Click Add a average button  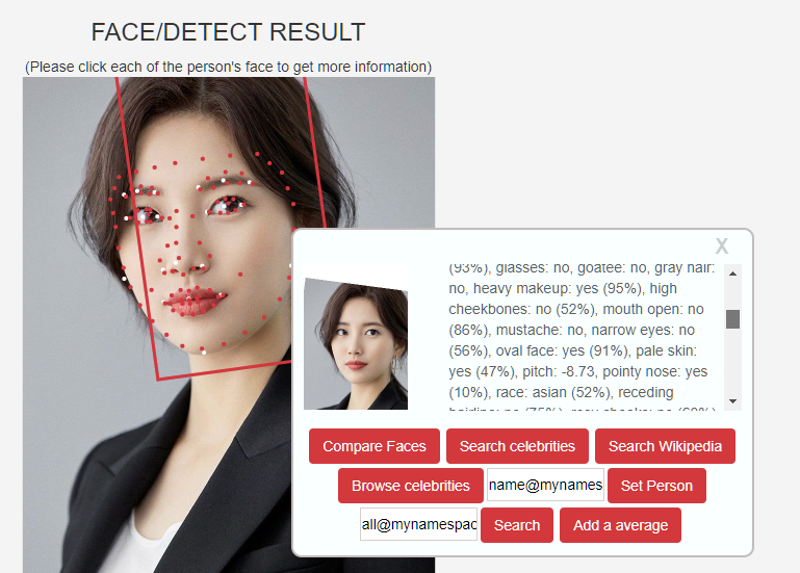point(620,525)
